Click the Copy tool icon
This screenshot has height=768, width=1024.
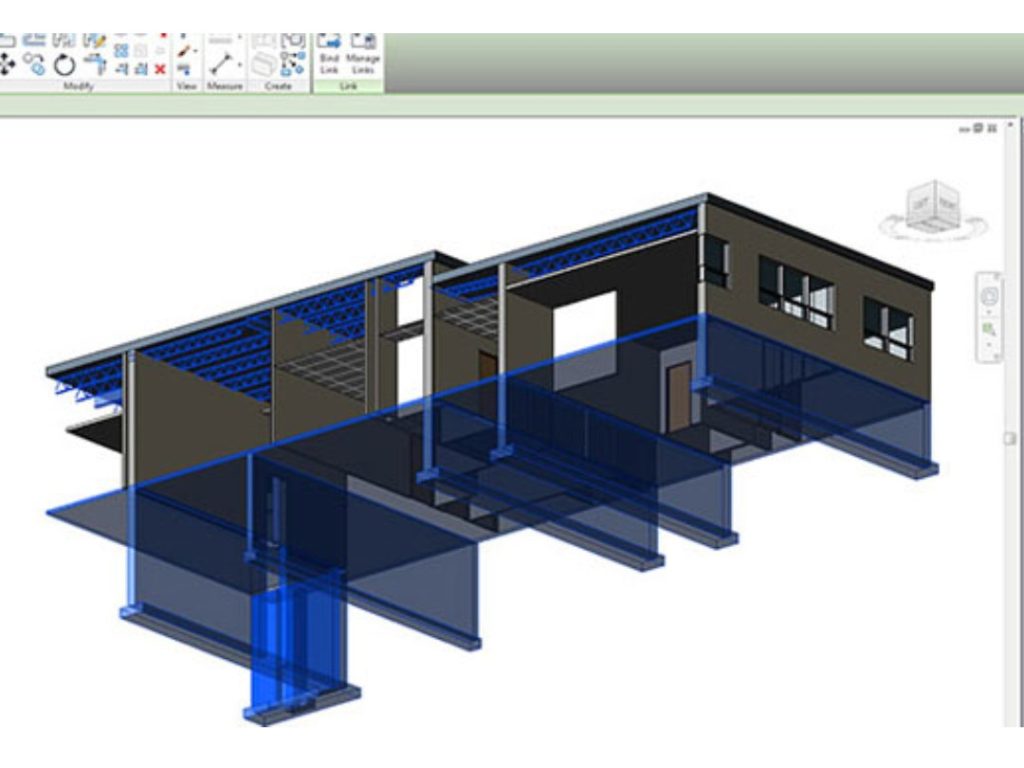(x=35, y=65)
